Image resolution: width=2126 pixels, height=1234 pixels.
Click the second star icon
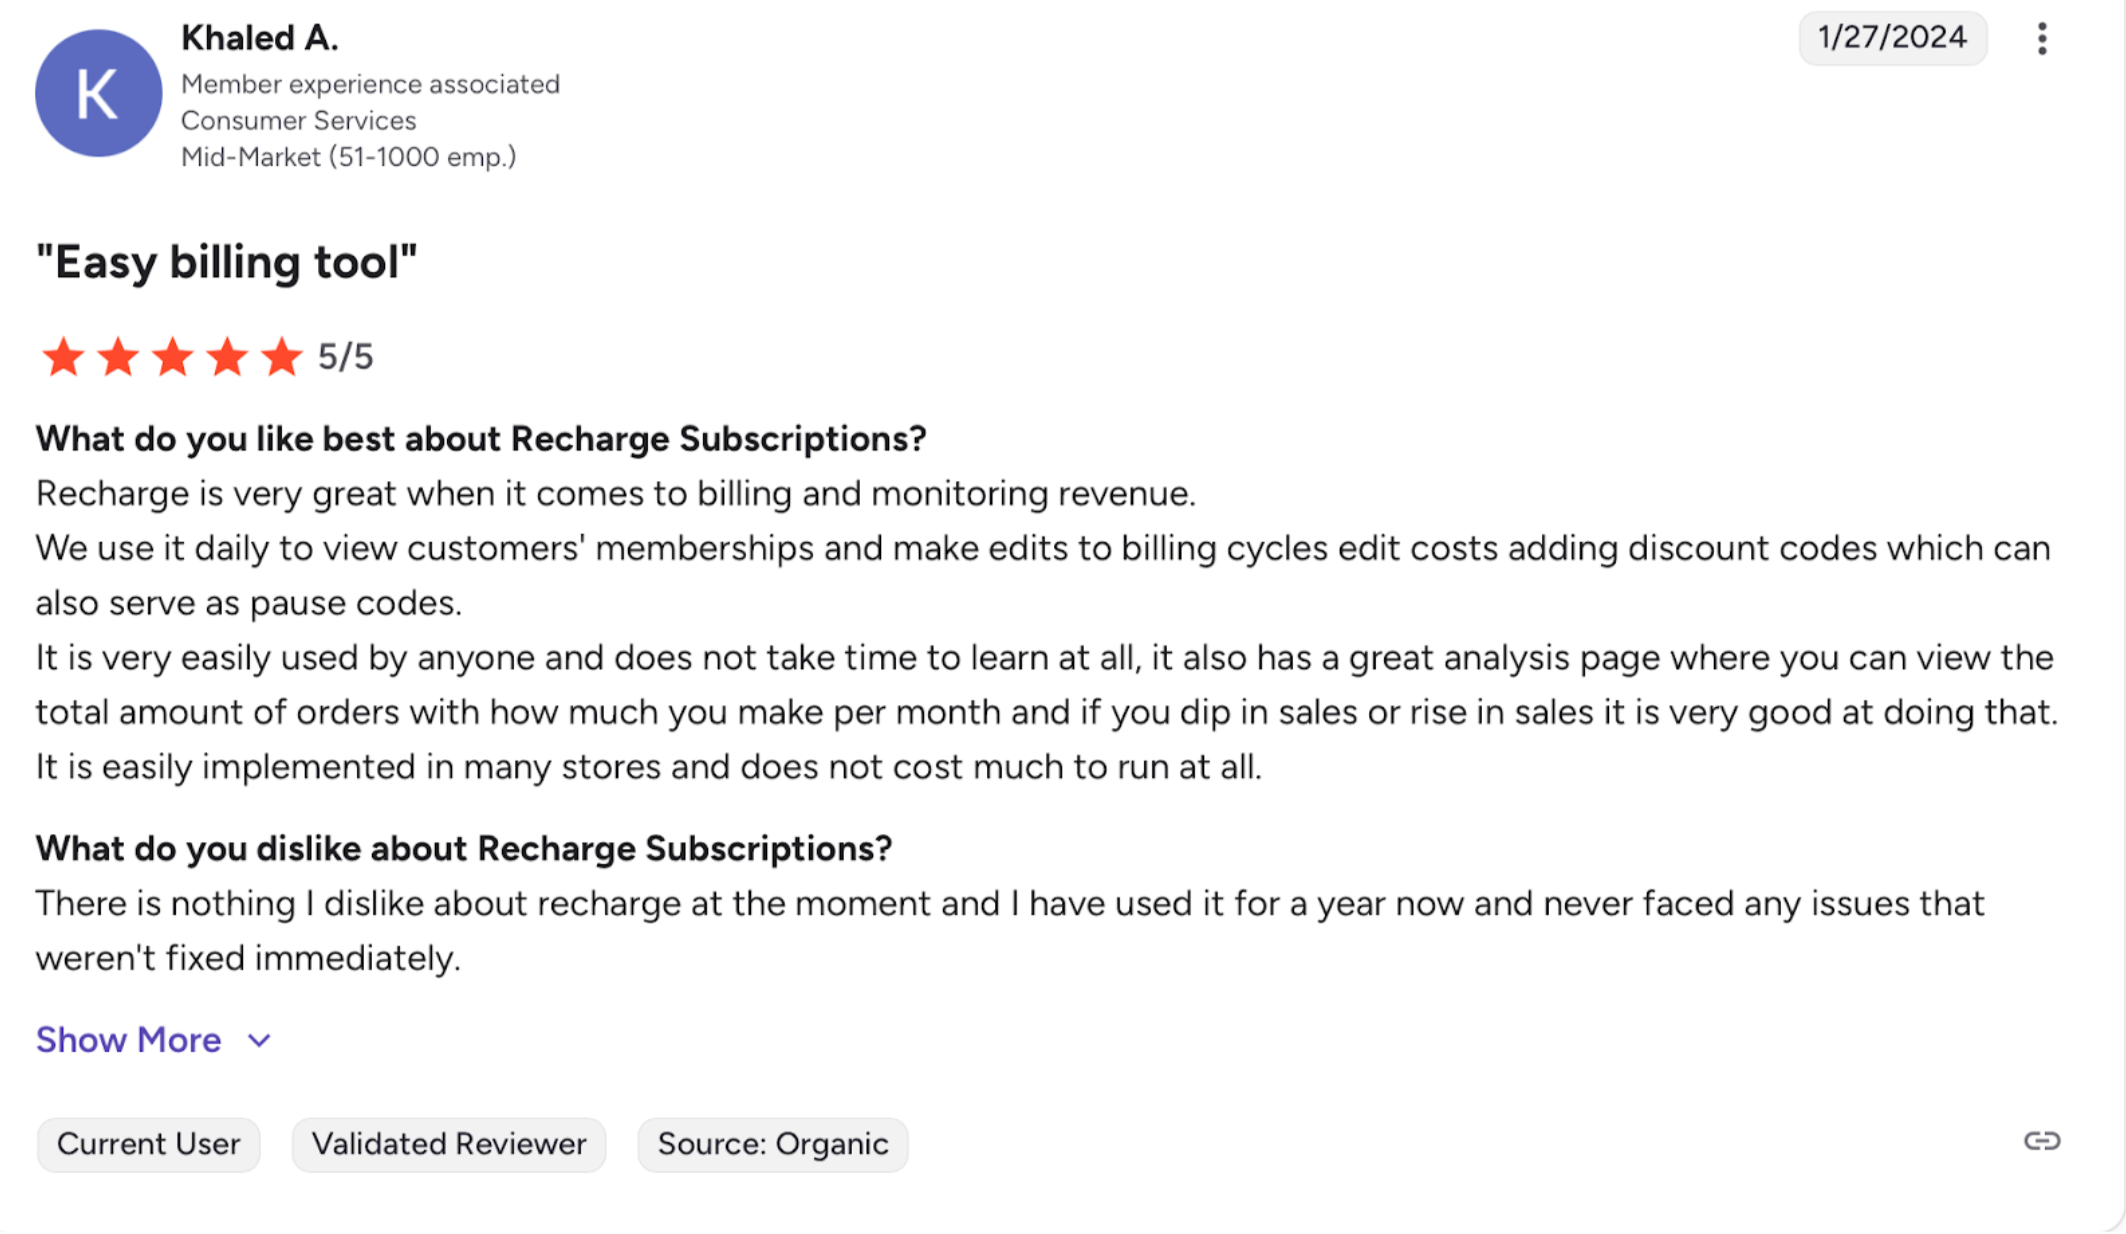[x=118, y=356]
